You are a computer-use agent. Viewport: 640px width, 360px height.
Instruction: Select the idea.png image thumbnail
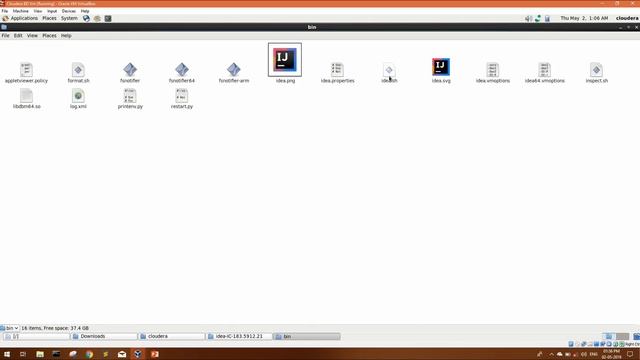(285, 60)
